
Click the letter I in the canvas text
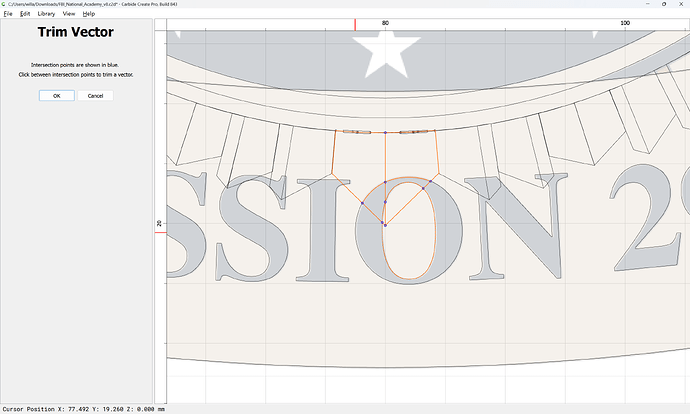pyautogui.click(x=323, y=230)
